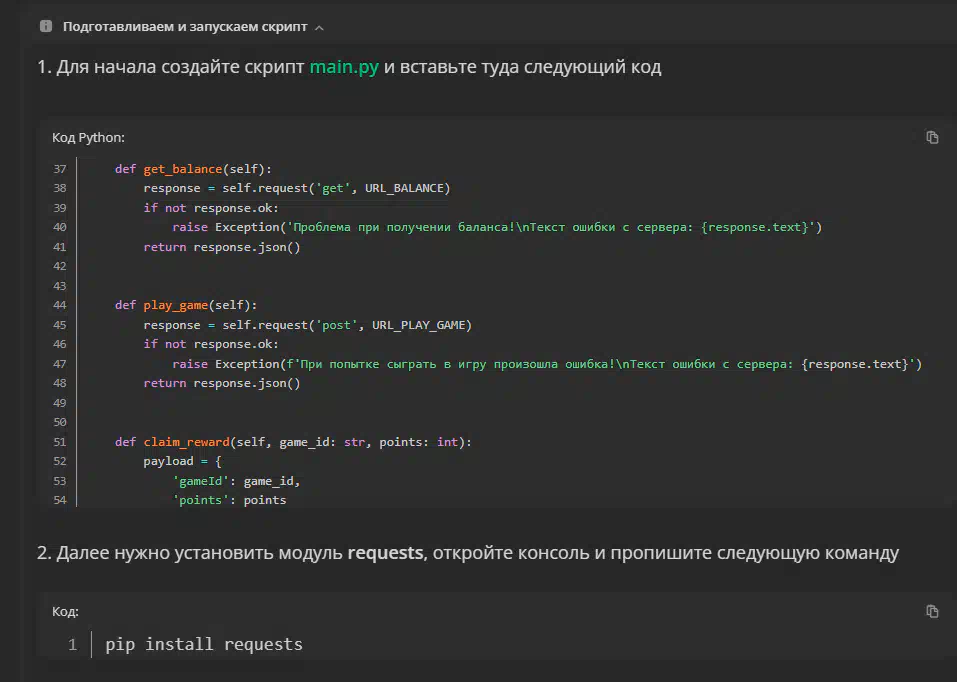Click line number 37 in the gutter
The width and height of the screenshot is (957, 682).
tap(60, 169)
